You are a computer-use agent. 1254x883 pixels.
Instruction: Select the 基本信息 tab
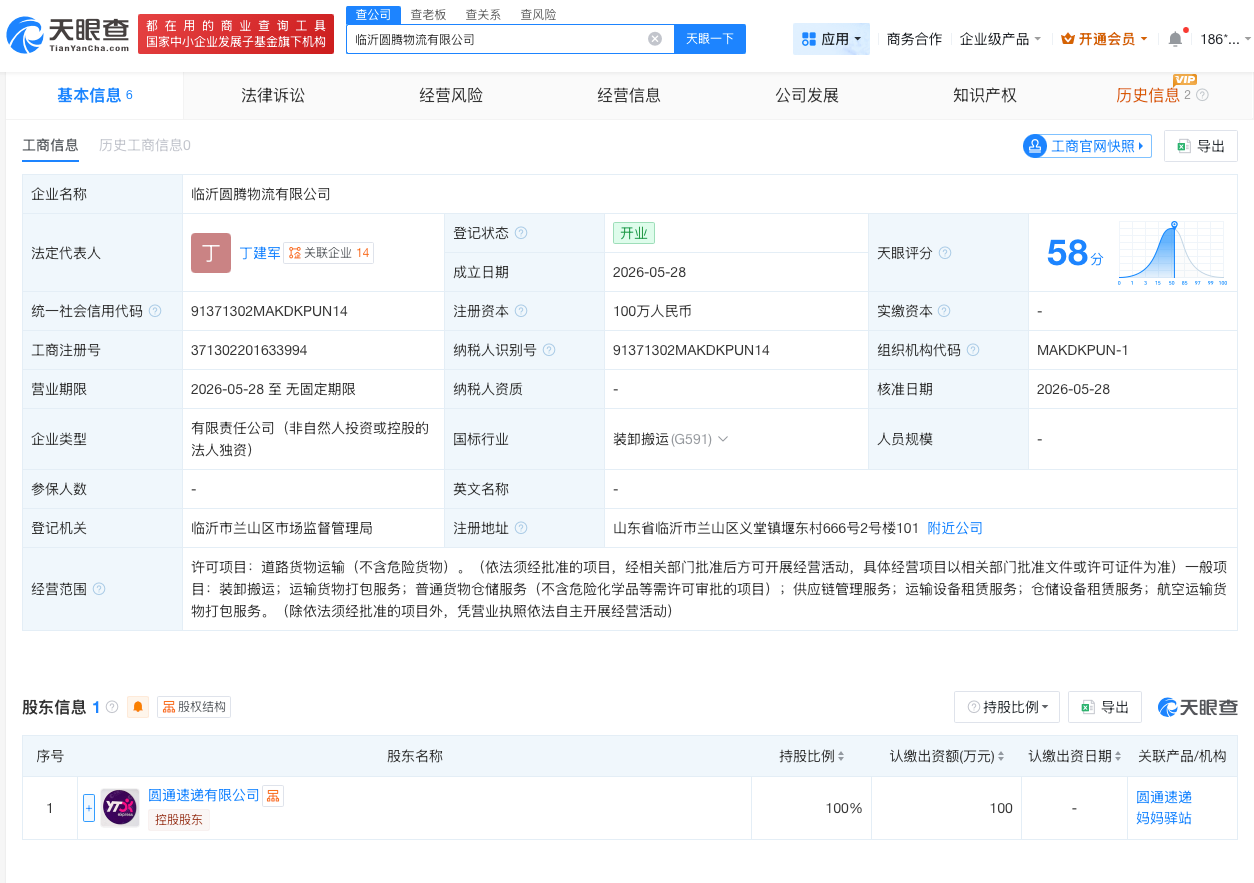[x=95, y=95]
